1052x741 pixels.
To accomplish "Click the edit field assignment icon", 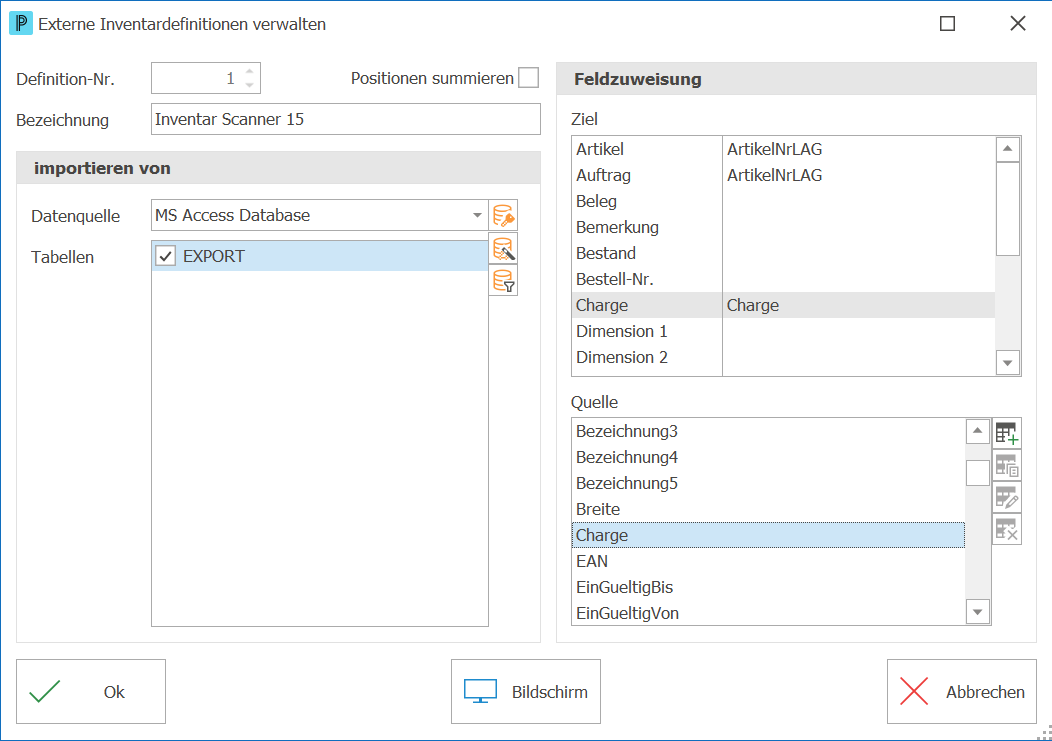I will pos(1006,497).
